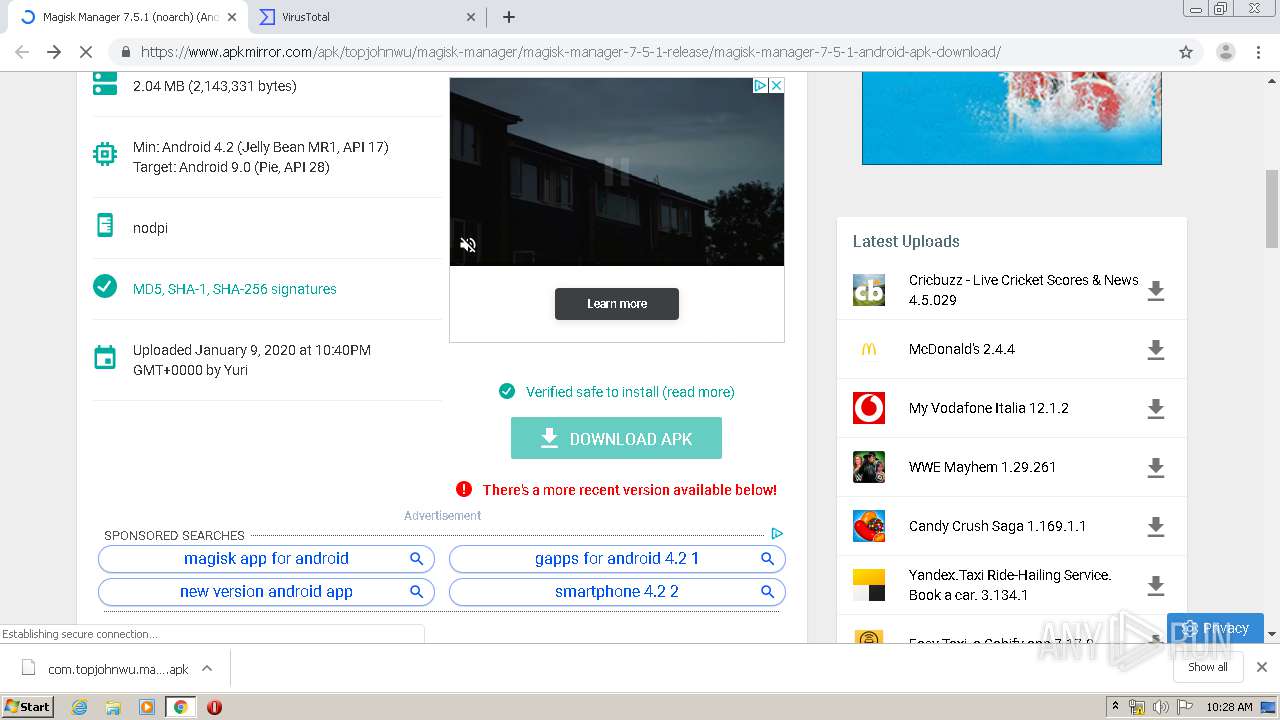Click the more recent version notice

tap(629, 490)
